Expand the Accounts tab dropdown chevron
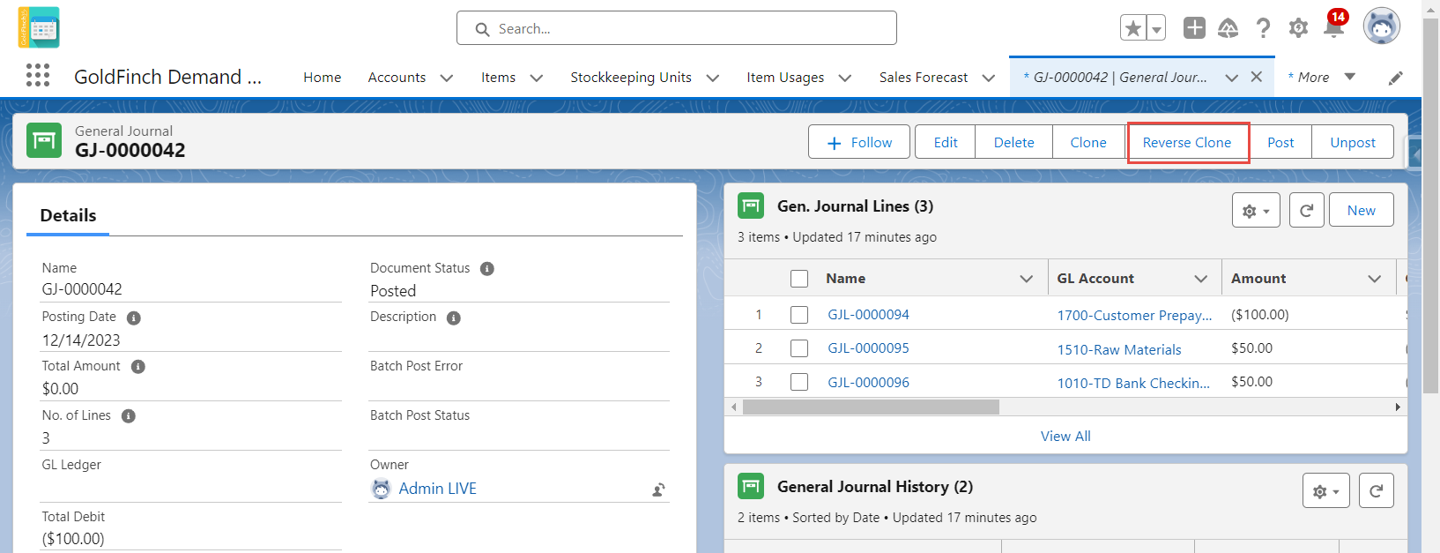 click(x=446, y=78)
